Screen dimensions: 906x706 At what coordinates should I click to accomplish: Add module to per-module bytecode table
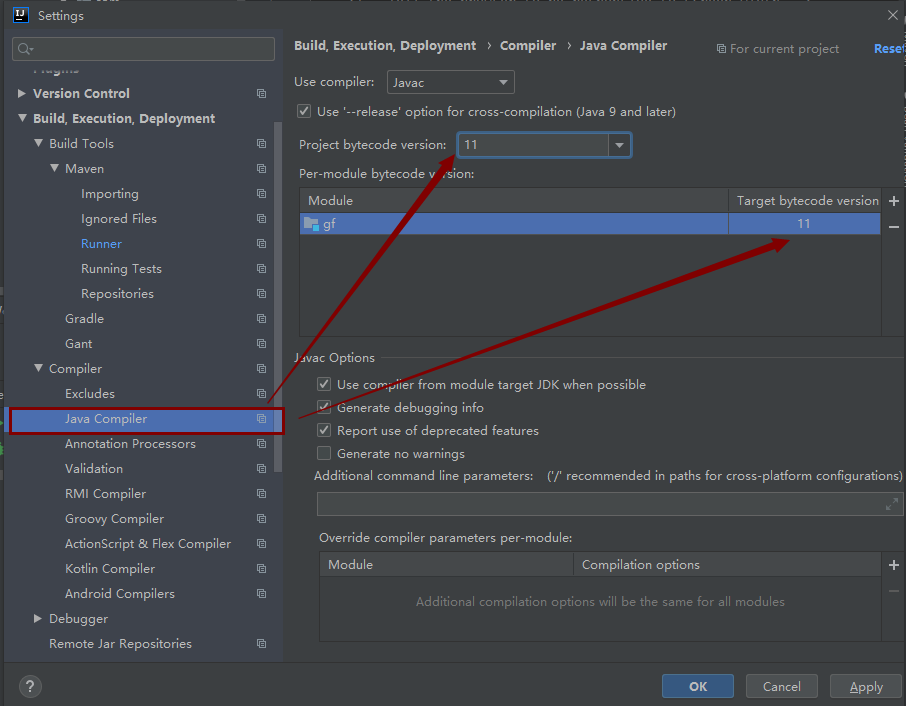[x=893, y=201]
